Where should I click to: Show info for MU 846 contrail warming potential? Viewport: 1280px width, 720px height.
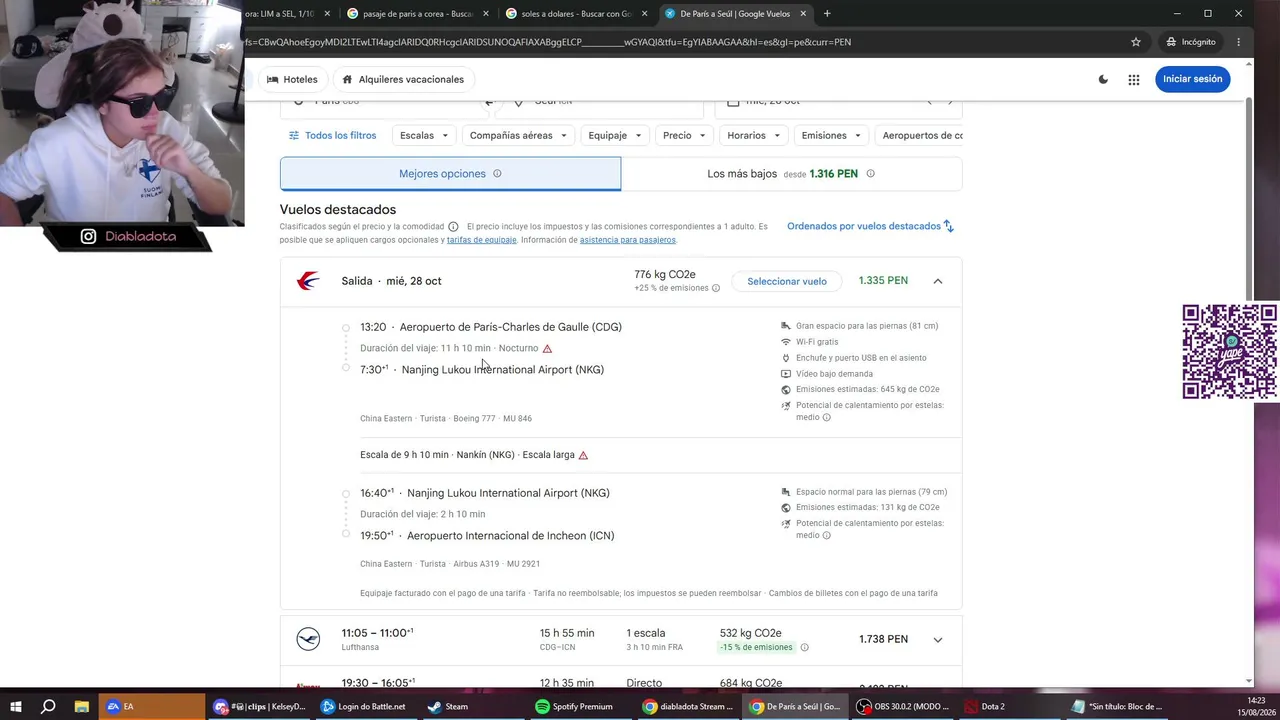point(826,418)
